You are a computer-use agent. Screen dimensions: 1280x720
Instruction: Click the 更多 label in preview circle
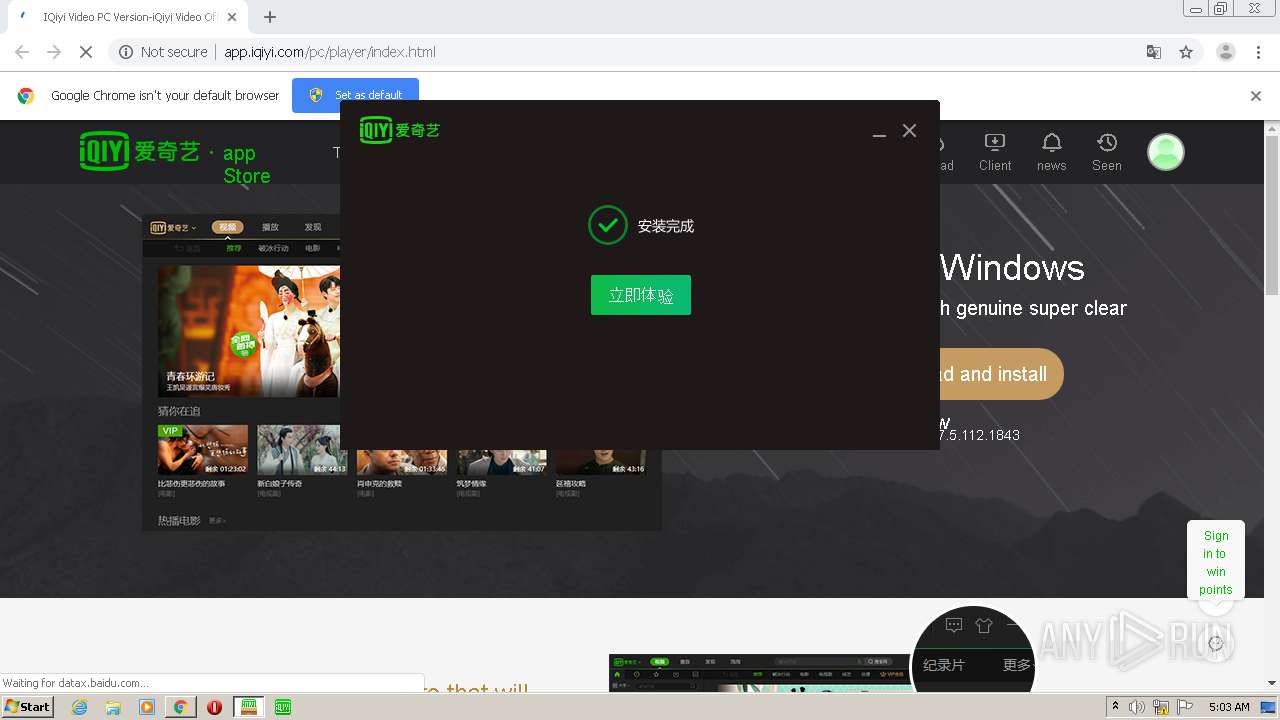coord(1016,665)
